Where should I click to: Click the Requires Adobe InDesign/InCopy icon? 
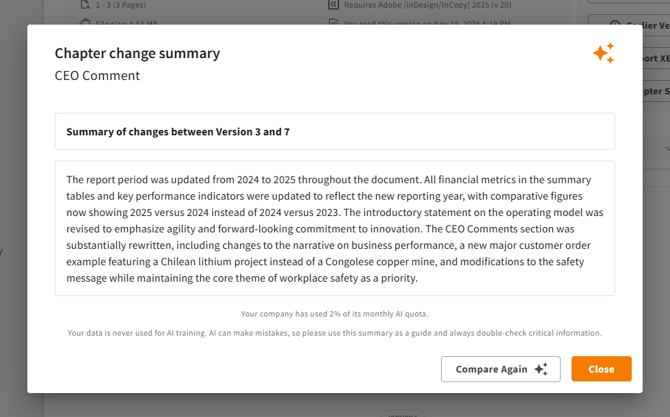point(333,4)
